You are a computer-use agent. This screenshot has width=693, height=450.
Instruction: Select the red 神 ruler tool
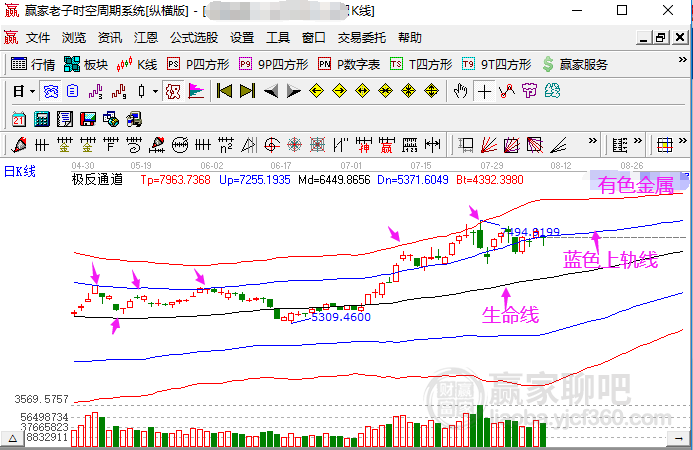point(363,145)
